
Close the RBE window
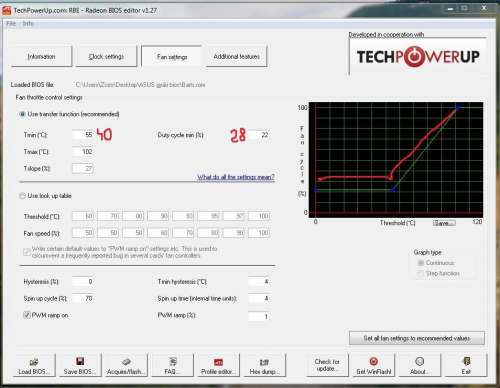[x=484, y=8]
